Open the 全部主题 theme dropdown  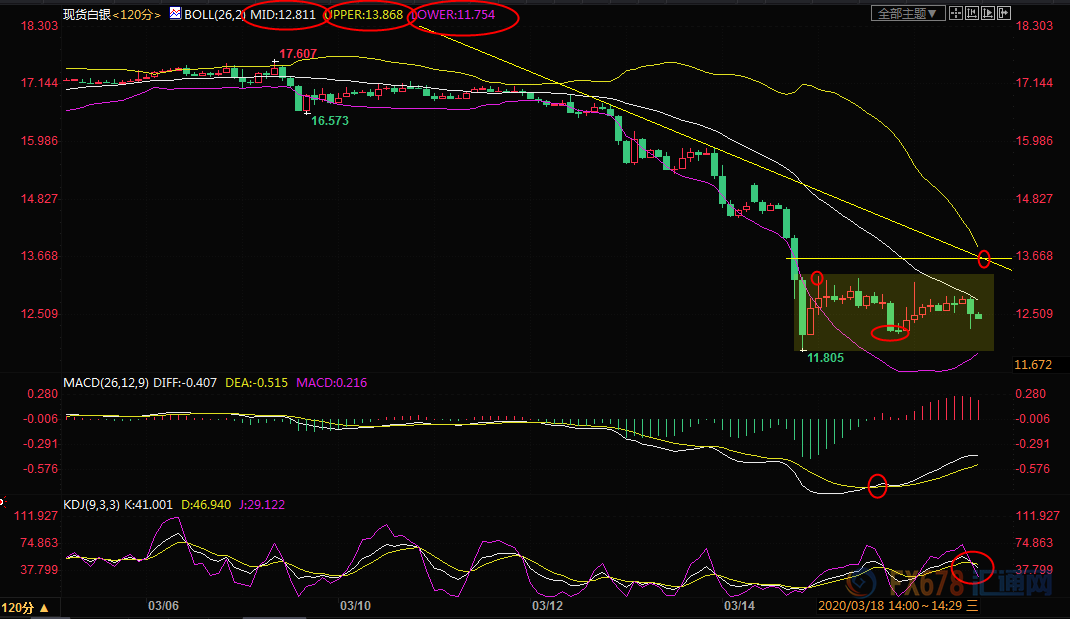(908, 13)
